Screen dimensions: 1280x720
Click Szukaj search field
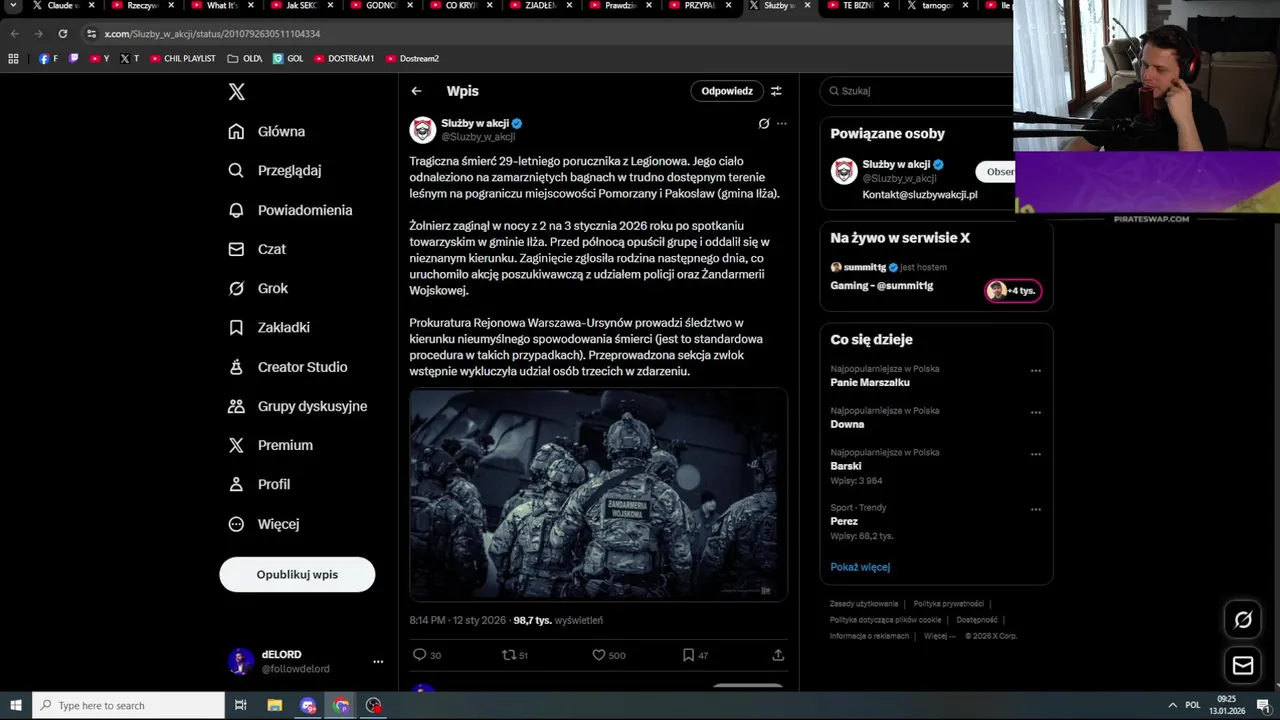click(x=920, y=91)
